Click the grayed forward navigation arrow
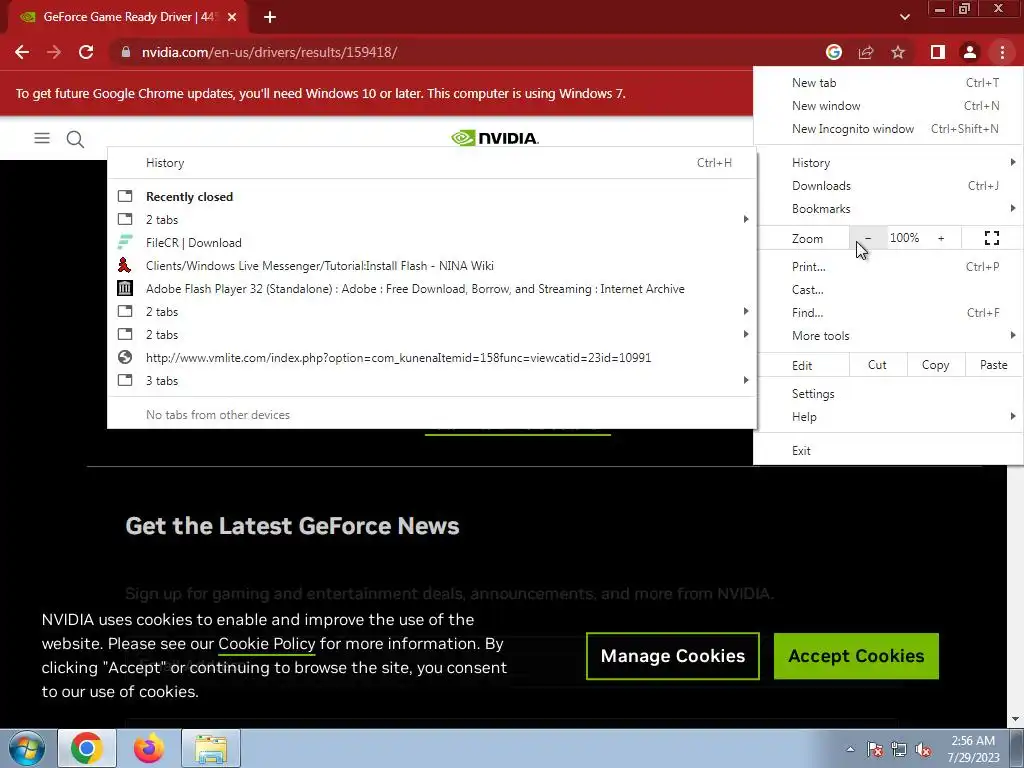 tap(54, 52)
